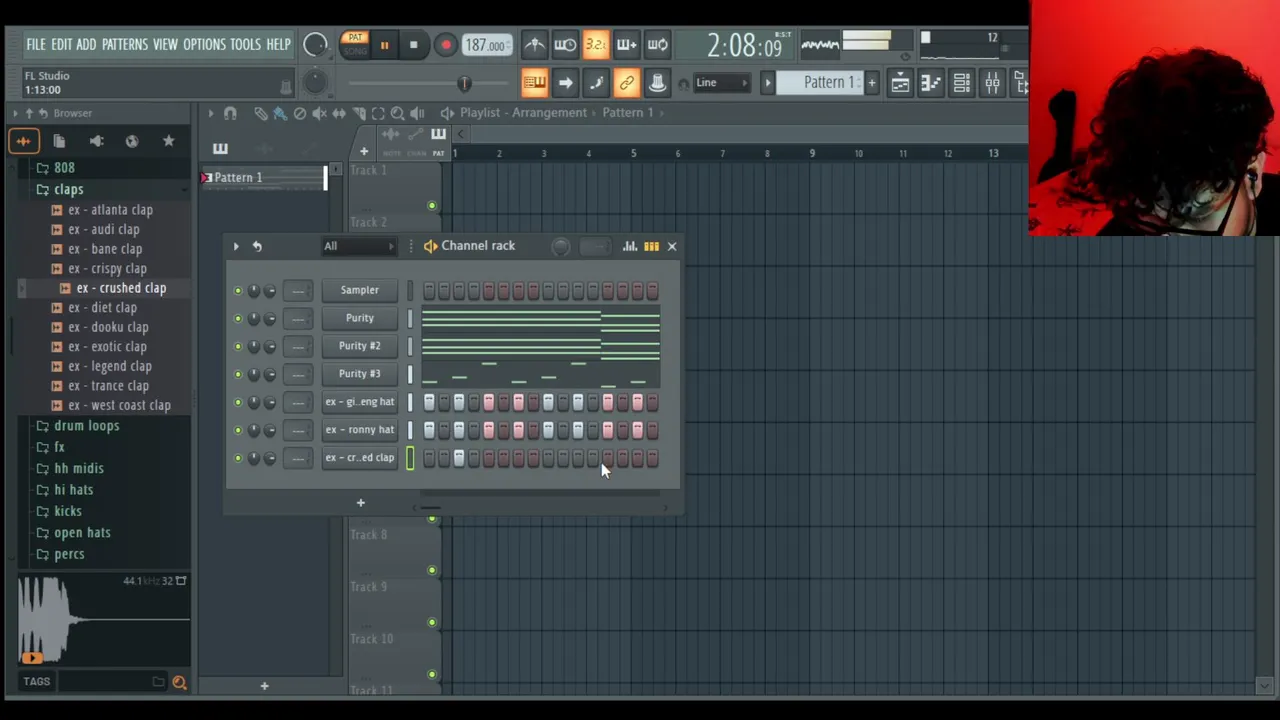Toggle the metronome icon
Image resolution: width=1280 pixels, height=720 pixels.
point(535,44)
